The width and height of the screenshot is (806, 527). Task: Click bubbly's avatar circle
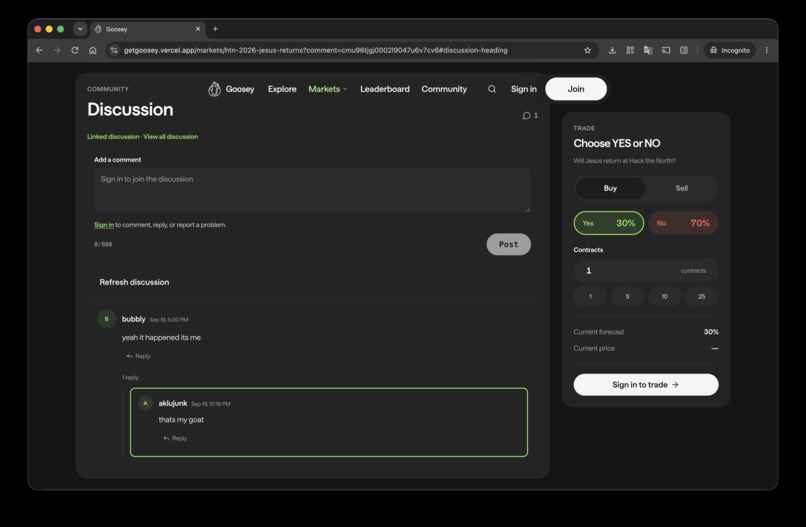[x=106, y=319]
